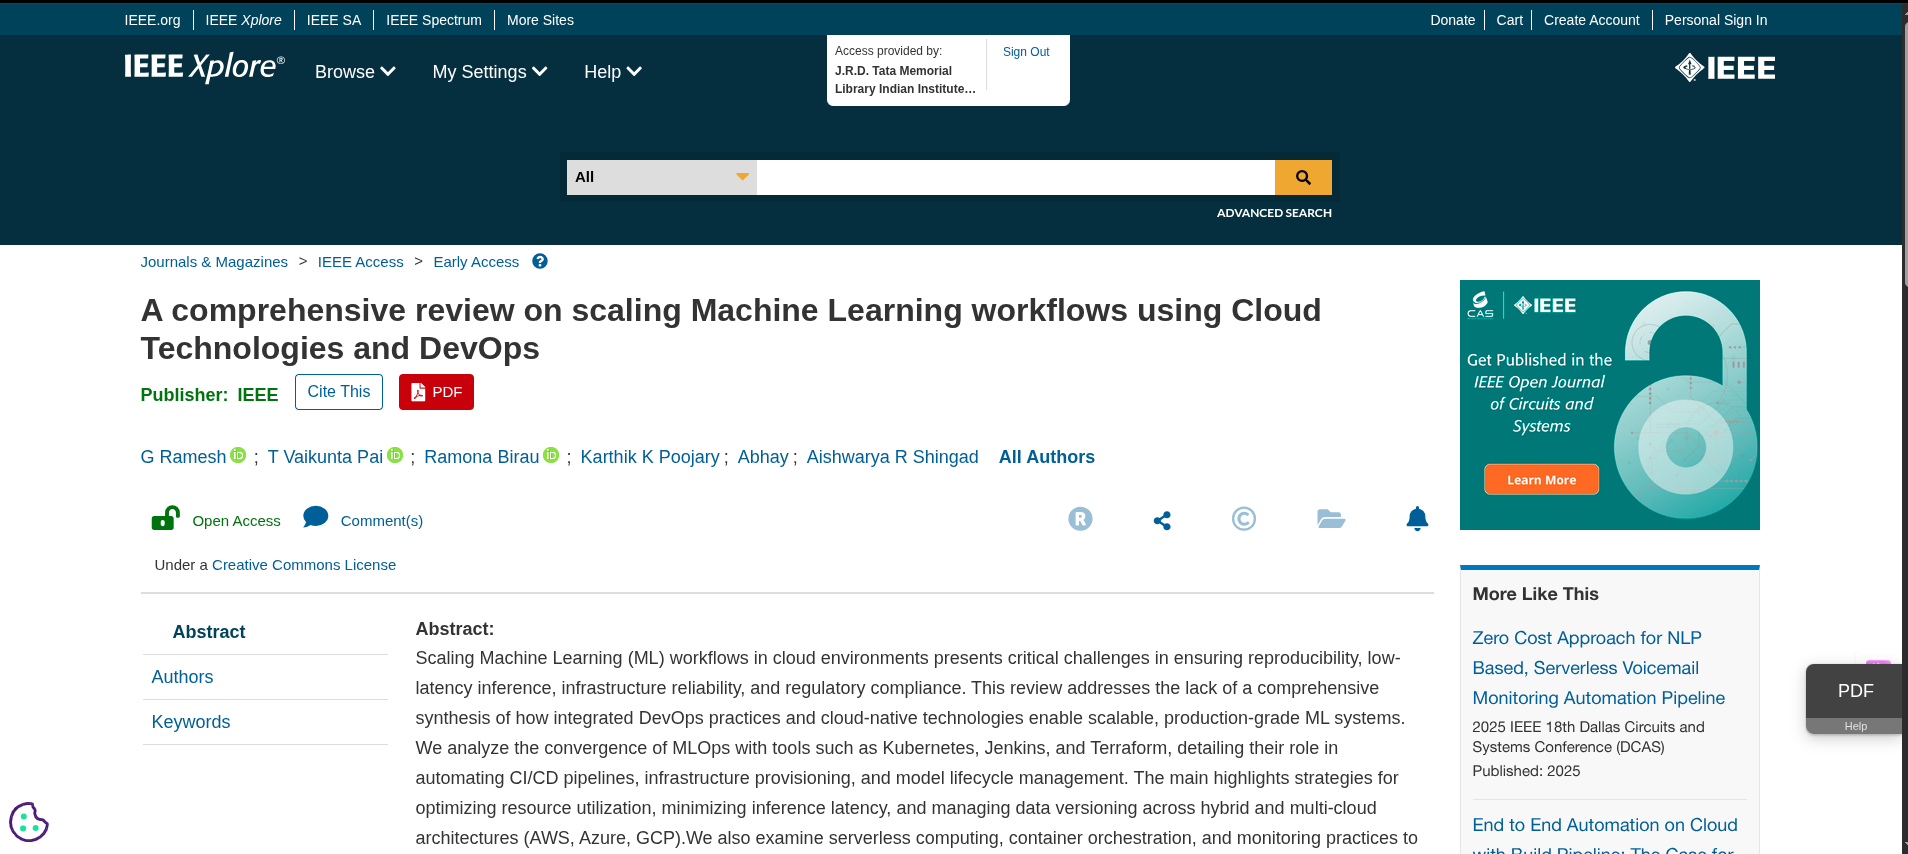Open IEEE.org from top bar
Screen dimensions: 1908x854
(152, 20)
